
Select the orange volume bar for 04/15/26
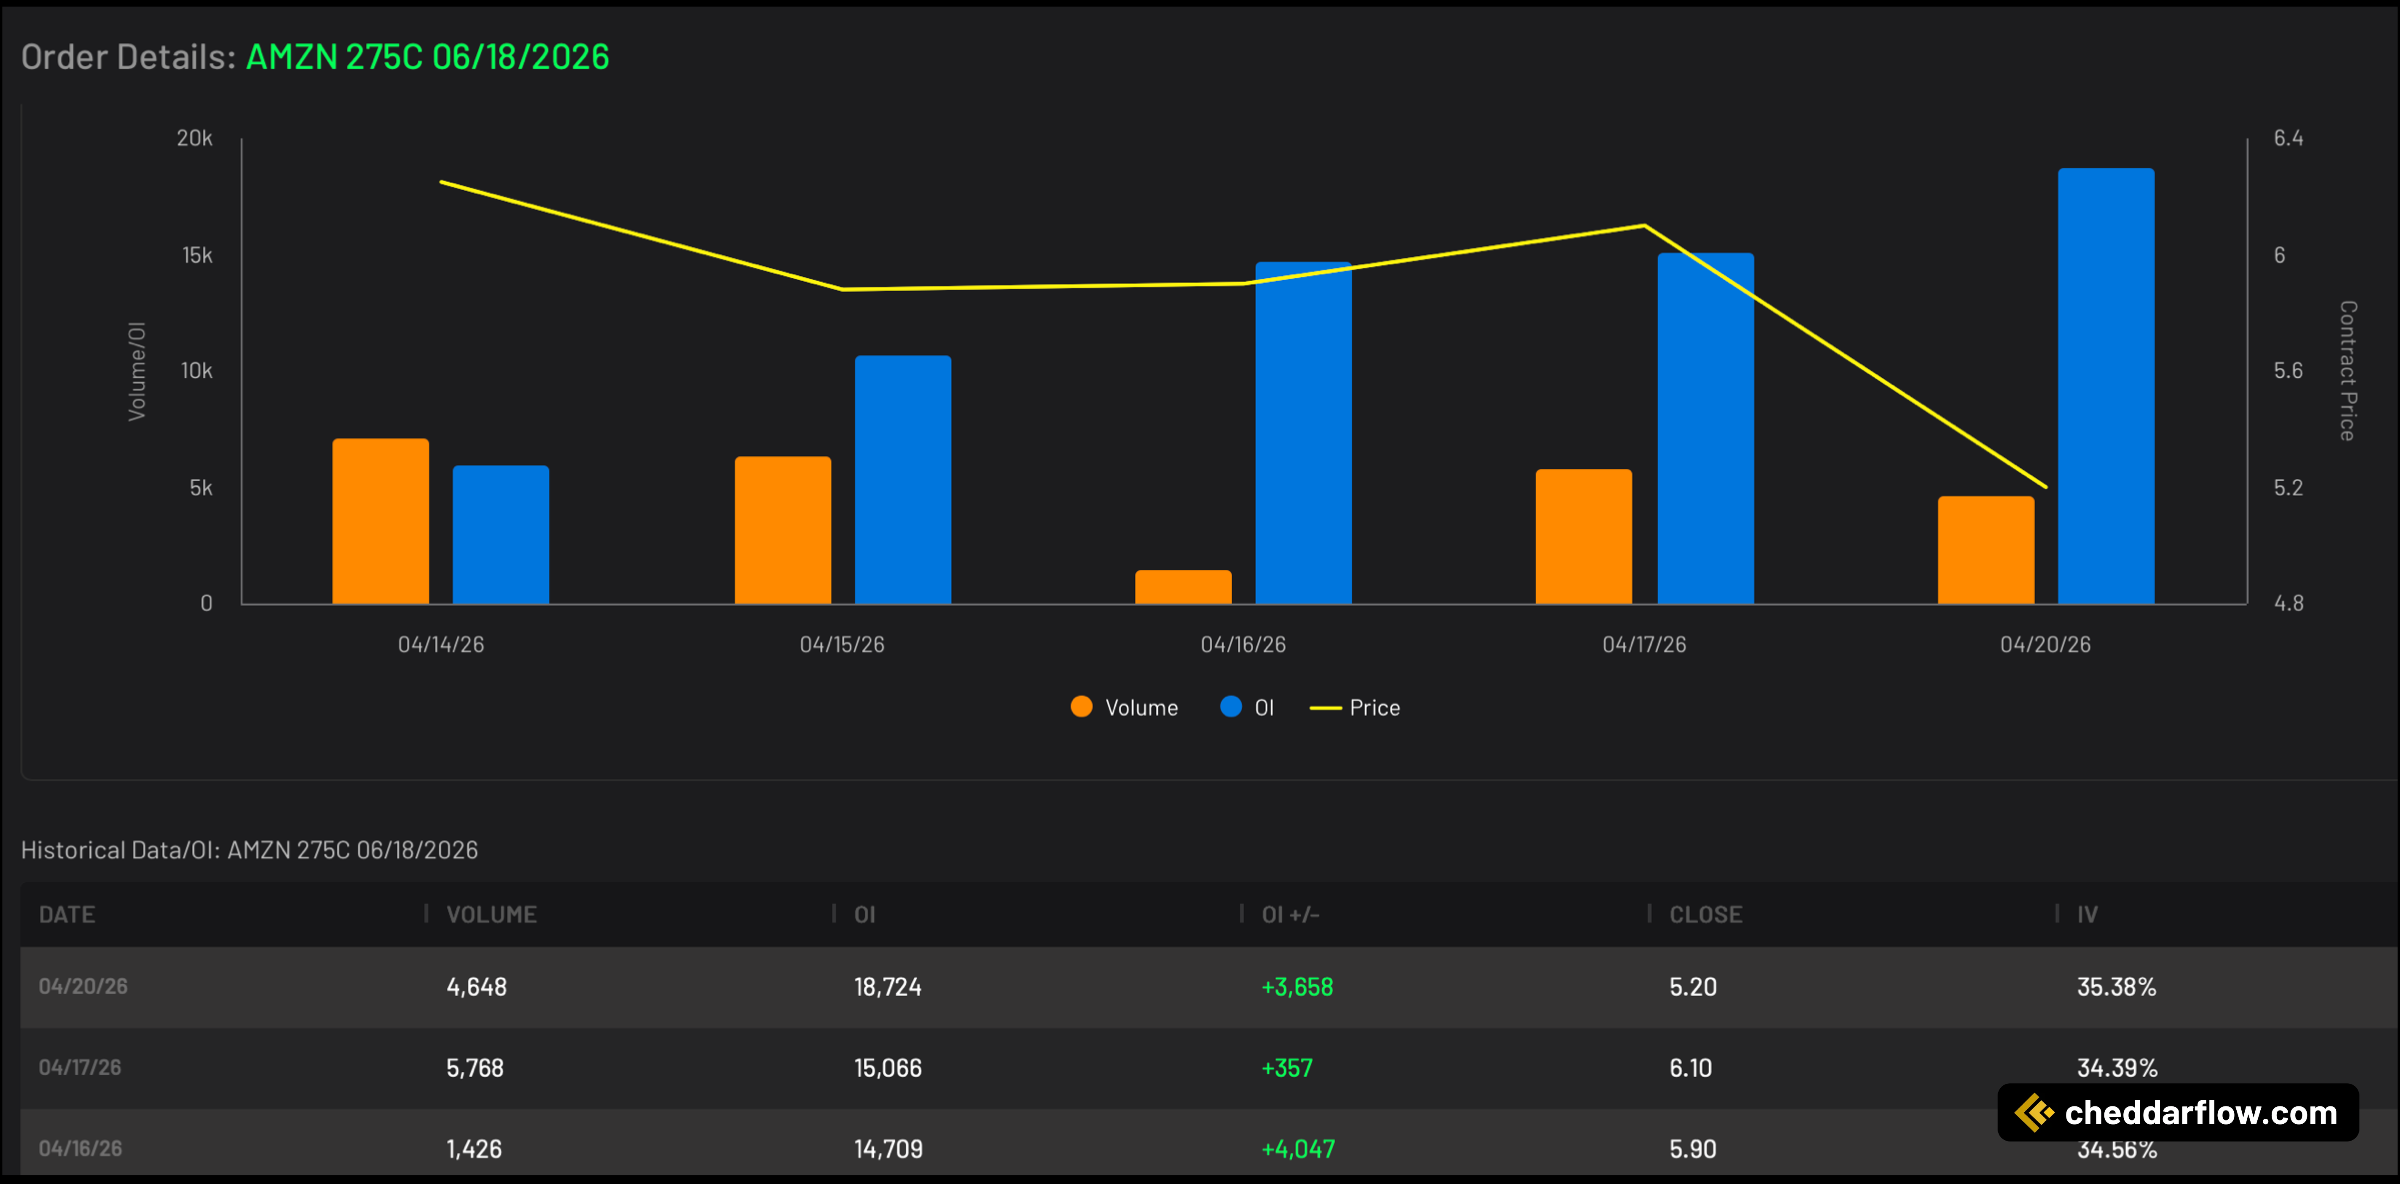tap(783, 530)
